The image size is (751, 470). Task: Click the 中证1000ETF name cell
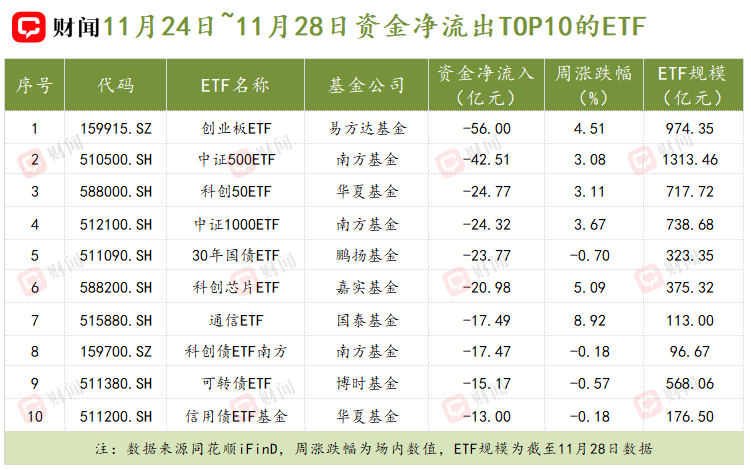coord(237,224)
